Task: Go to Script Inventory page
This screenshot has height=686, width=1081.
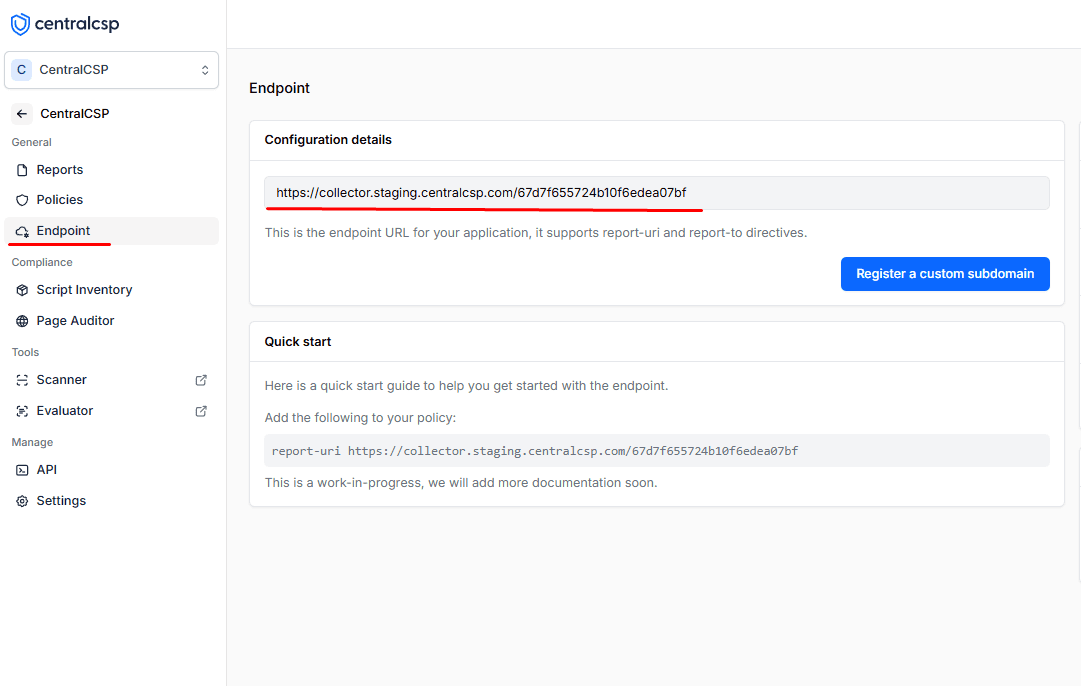Action: click(x=84, y=290)
